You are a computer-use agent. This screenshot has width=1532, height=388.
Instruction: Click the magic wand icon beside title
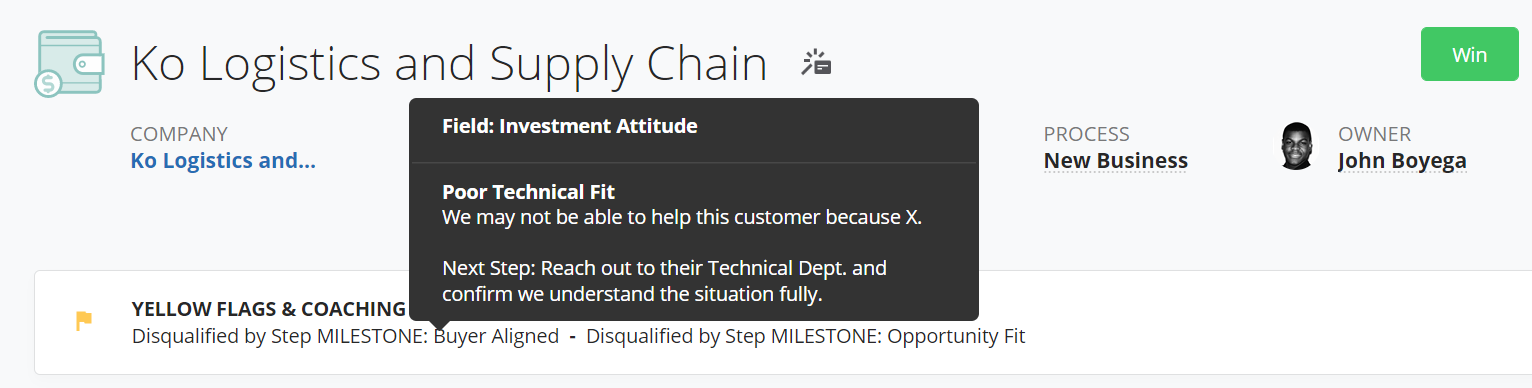point(816,63)
